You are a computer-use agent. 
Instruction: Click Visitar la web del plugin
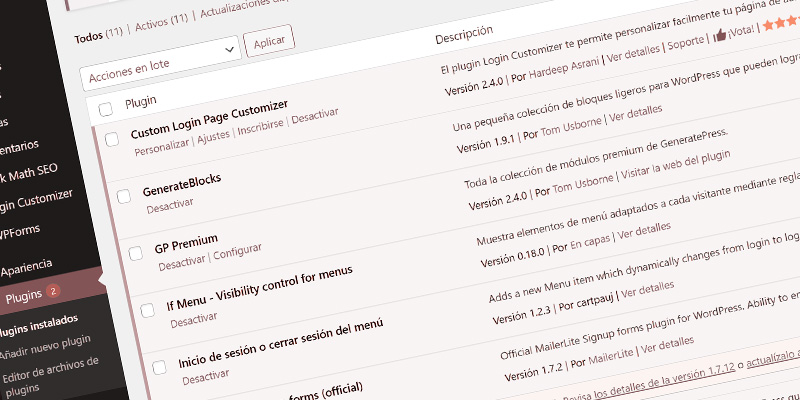(676, 164)
